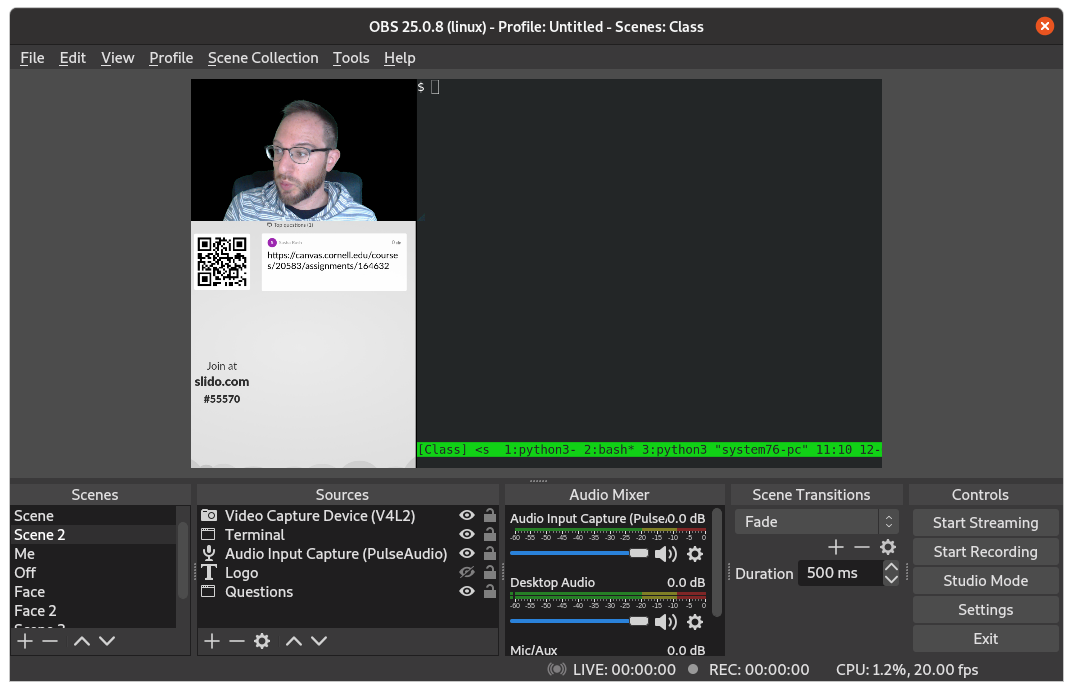Add a new source with plus icon

[212, 641]
